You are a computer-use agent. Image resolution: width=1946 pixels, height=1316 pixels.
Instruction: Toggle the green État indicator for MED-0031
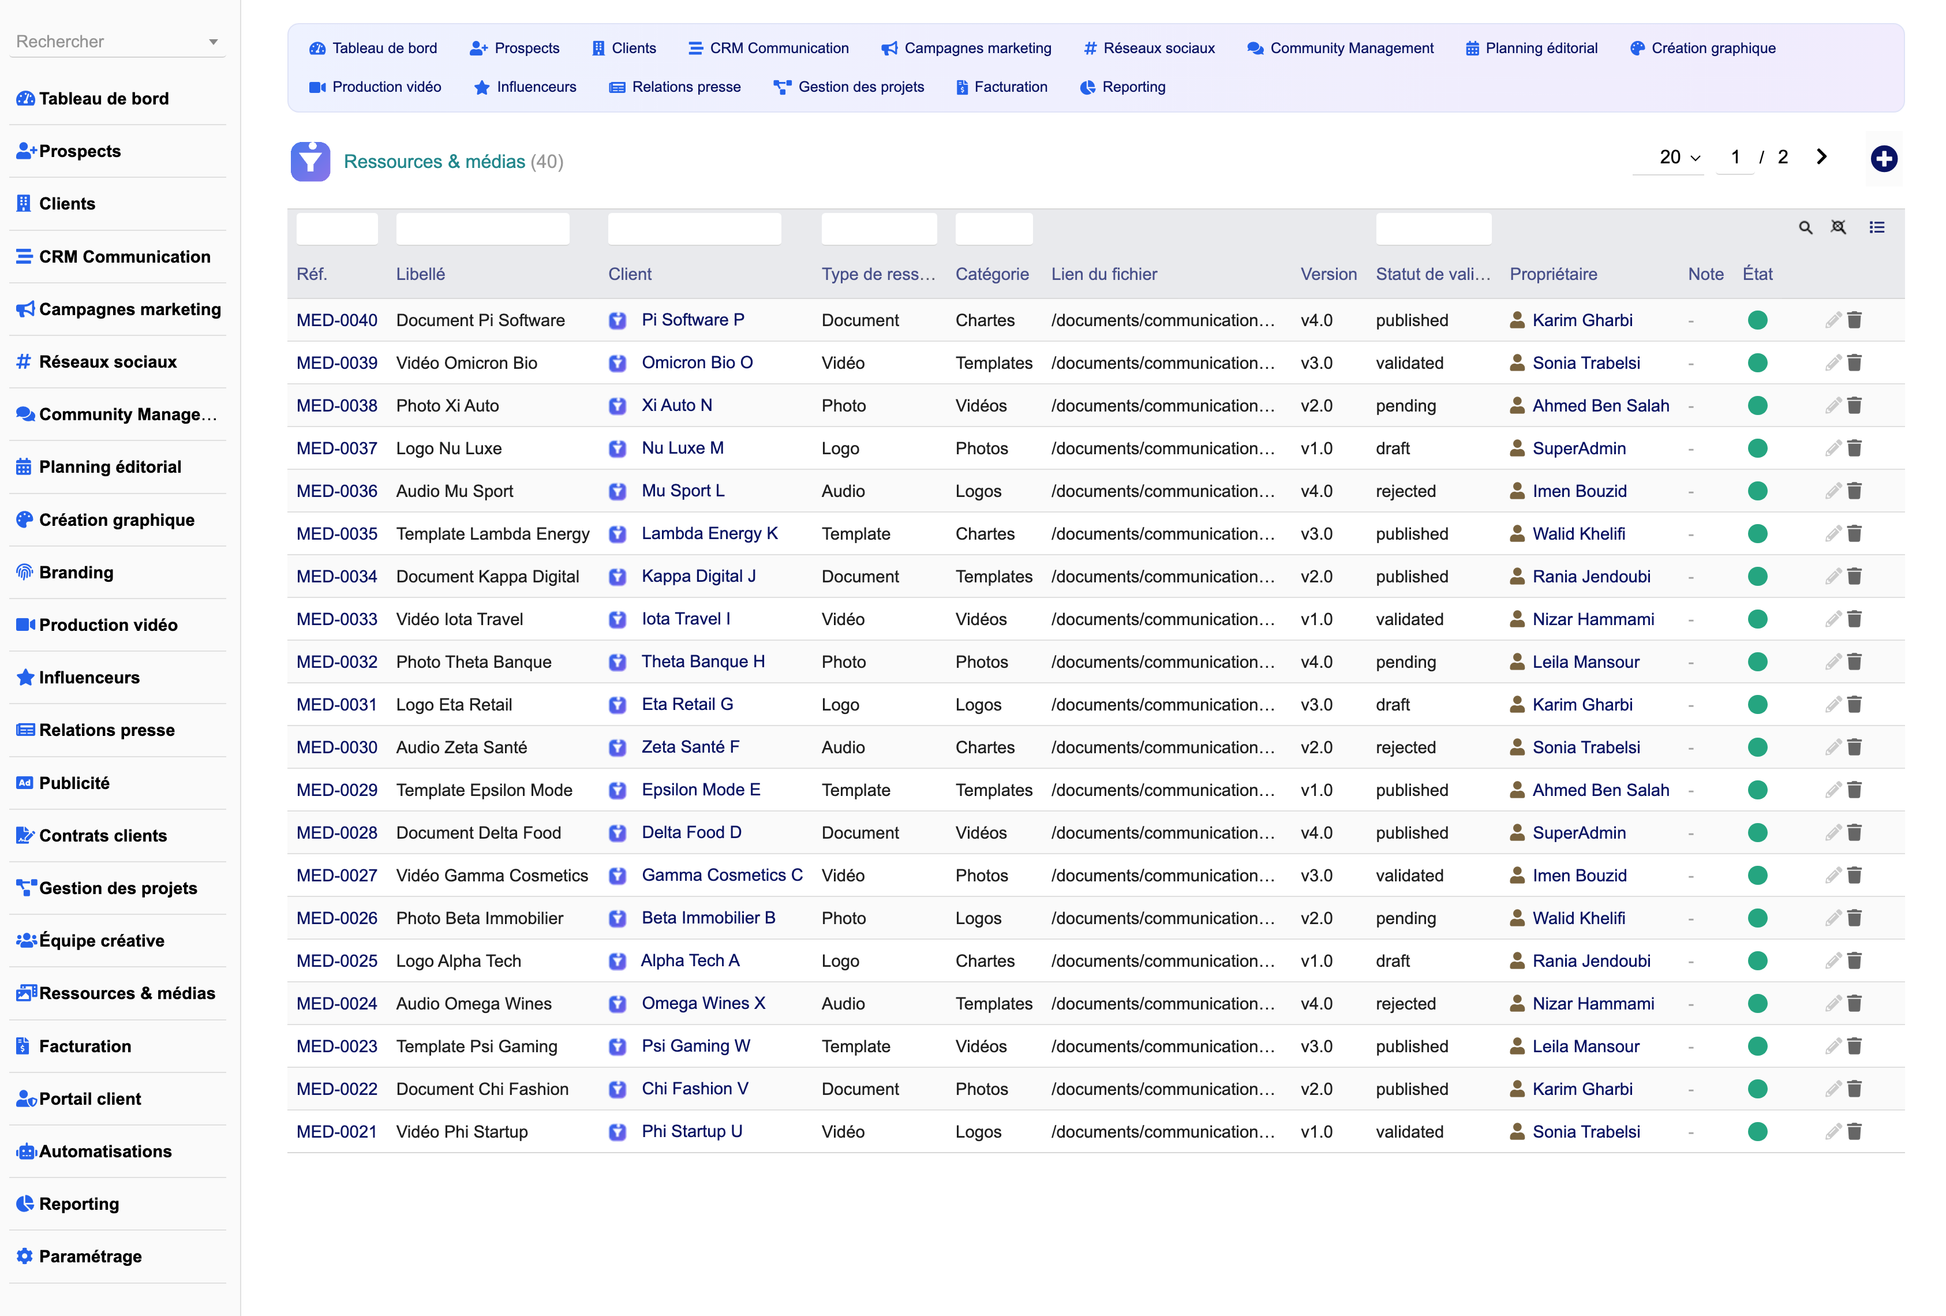click(1757, 704)
